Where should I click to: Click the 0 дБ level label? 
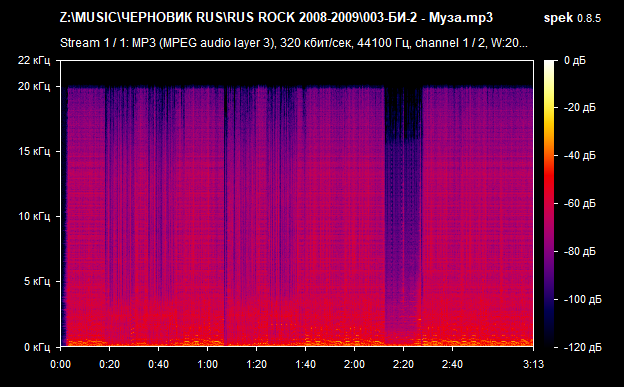pyautogui.click(x=575, y=61)
